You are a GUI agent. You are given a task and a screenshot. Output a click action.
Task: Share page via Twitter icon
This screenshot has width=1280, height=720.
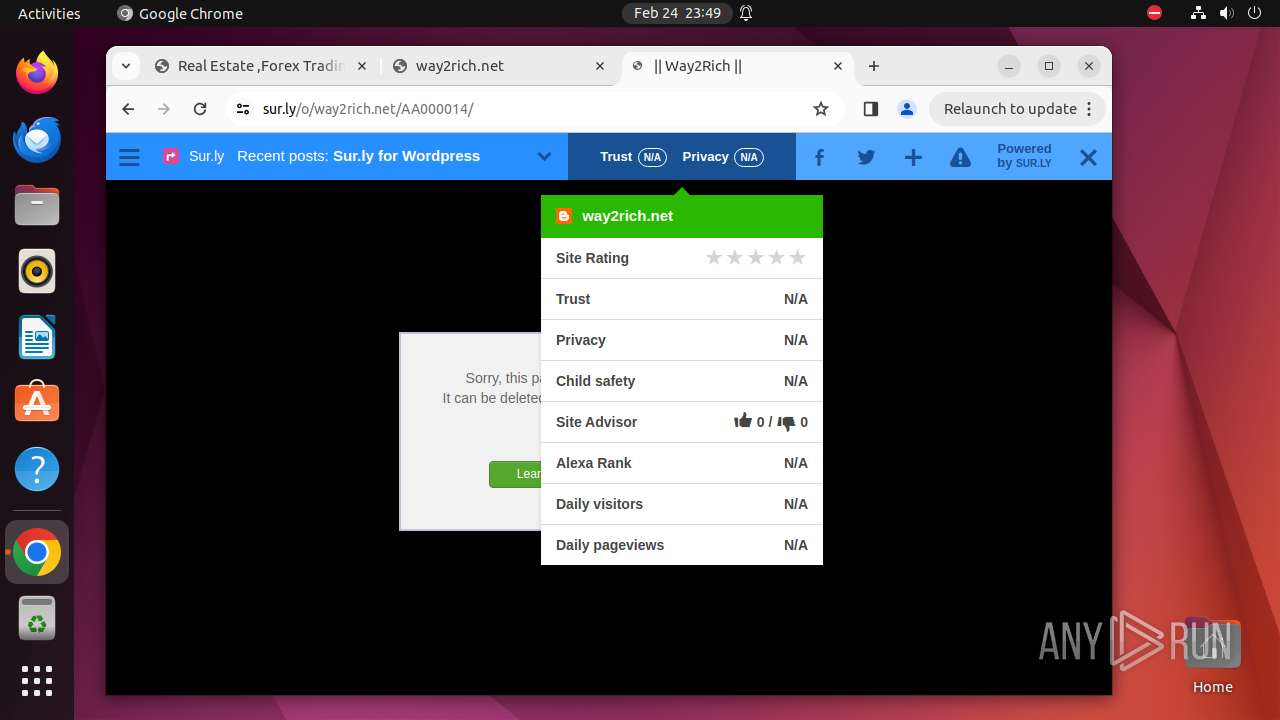pyautogui.click(x=866, y=157)
